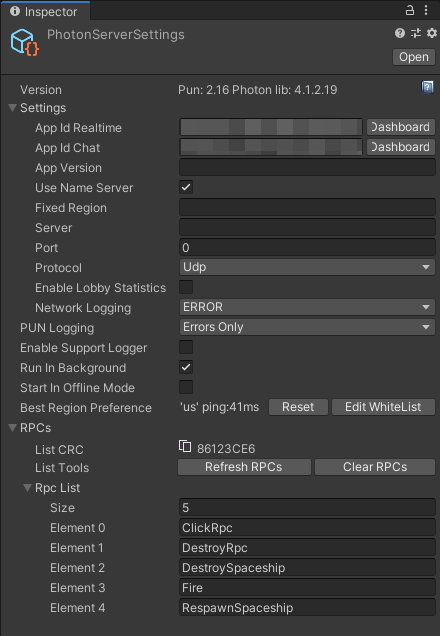Toggle Start In Offline Mode checkbox
440x636 pixels.
(x=186, y=387)
